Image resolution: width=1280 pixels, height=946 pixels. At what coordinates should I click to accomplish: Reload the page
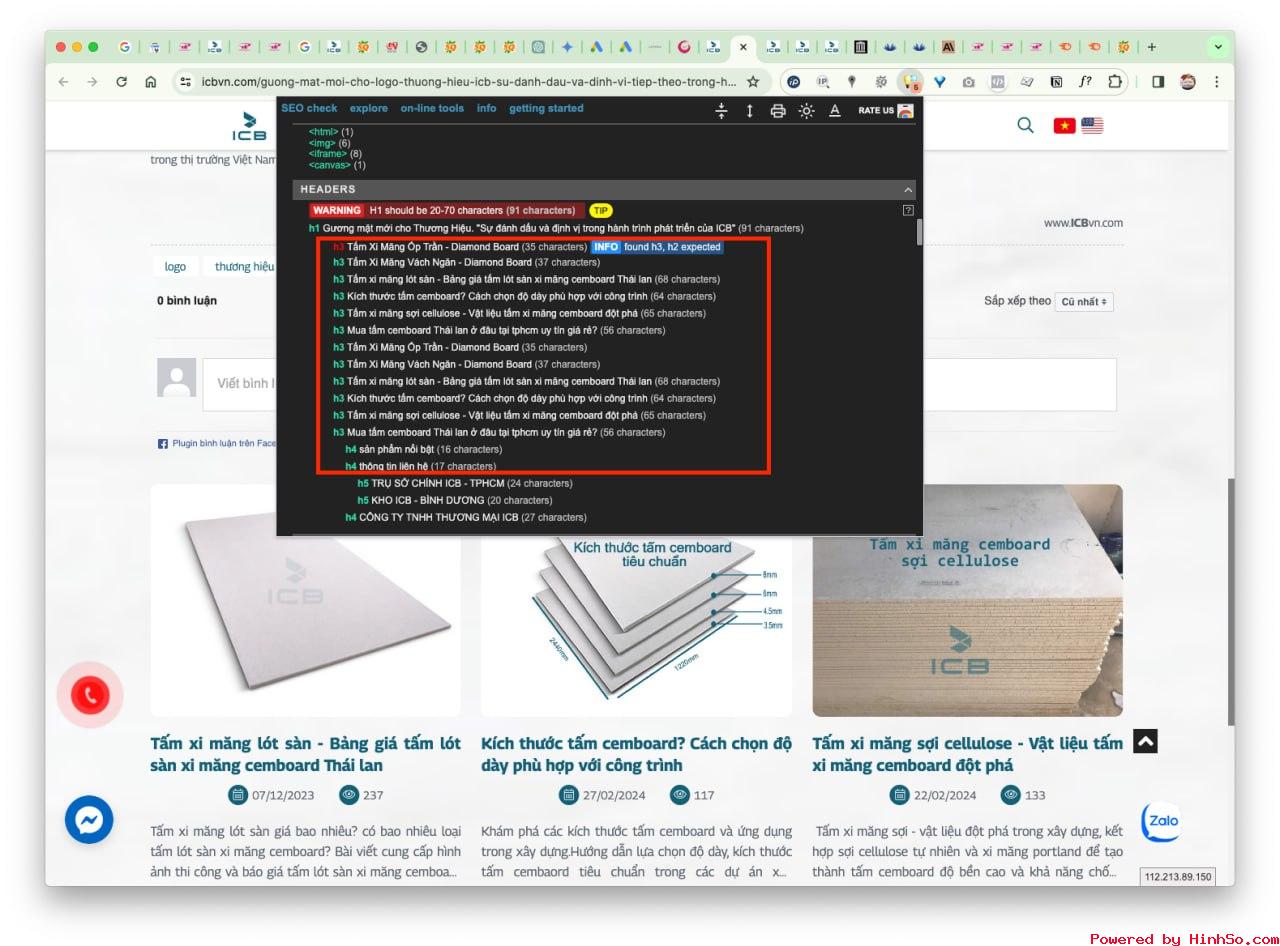click(121, 82)
